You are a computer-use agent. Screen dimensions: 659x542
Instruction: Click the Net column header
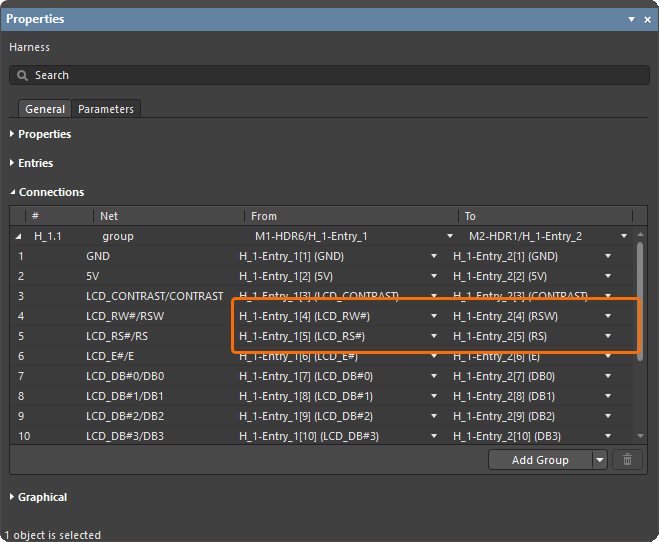pyautogui.click(x=110, y=216)
